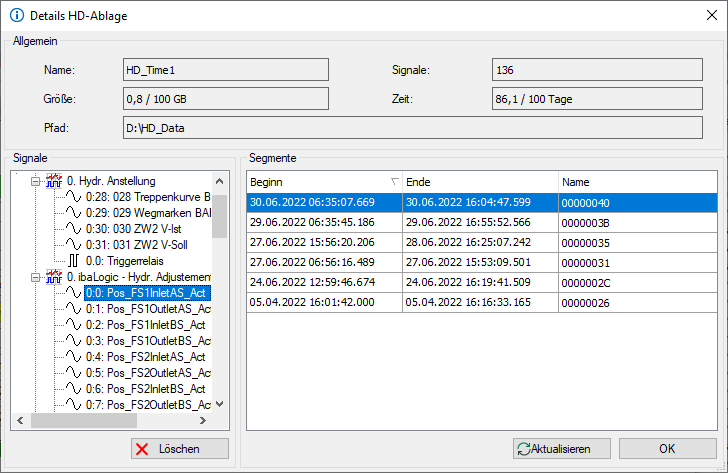Click end time 05.04.2022 16:16:33.165
The width and height of the screenshot is (728, 473).
[x=468, y=302]
